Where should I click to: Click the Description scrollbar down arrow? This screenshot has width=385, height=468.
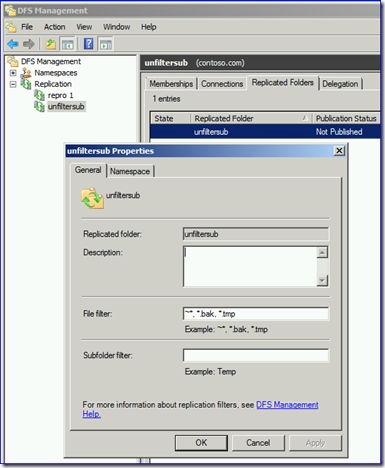click(x=322, y=280)
